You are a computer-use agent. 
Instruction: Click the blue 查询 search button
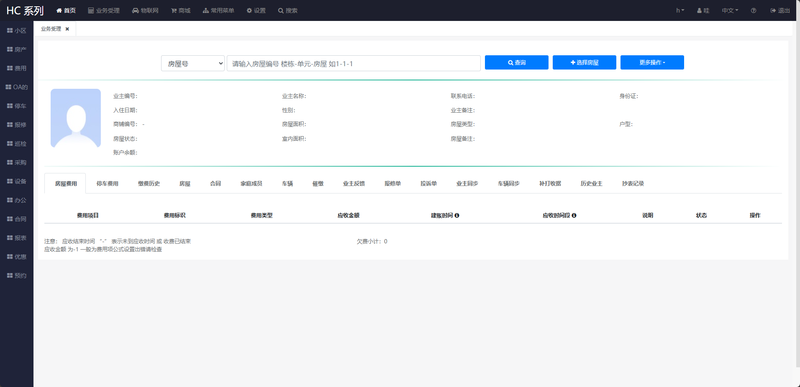pyautogui.click(x=516, y=63)
